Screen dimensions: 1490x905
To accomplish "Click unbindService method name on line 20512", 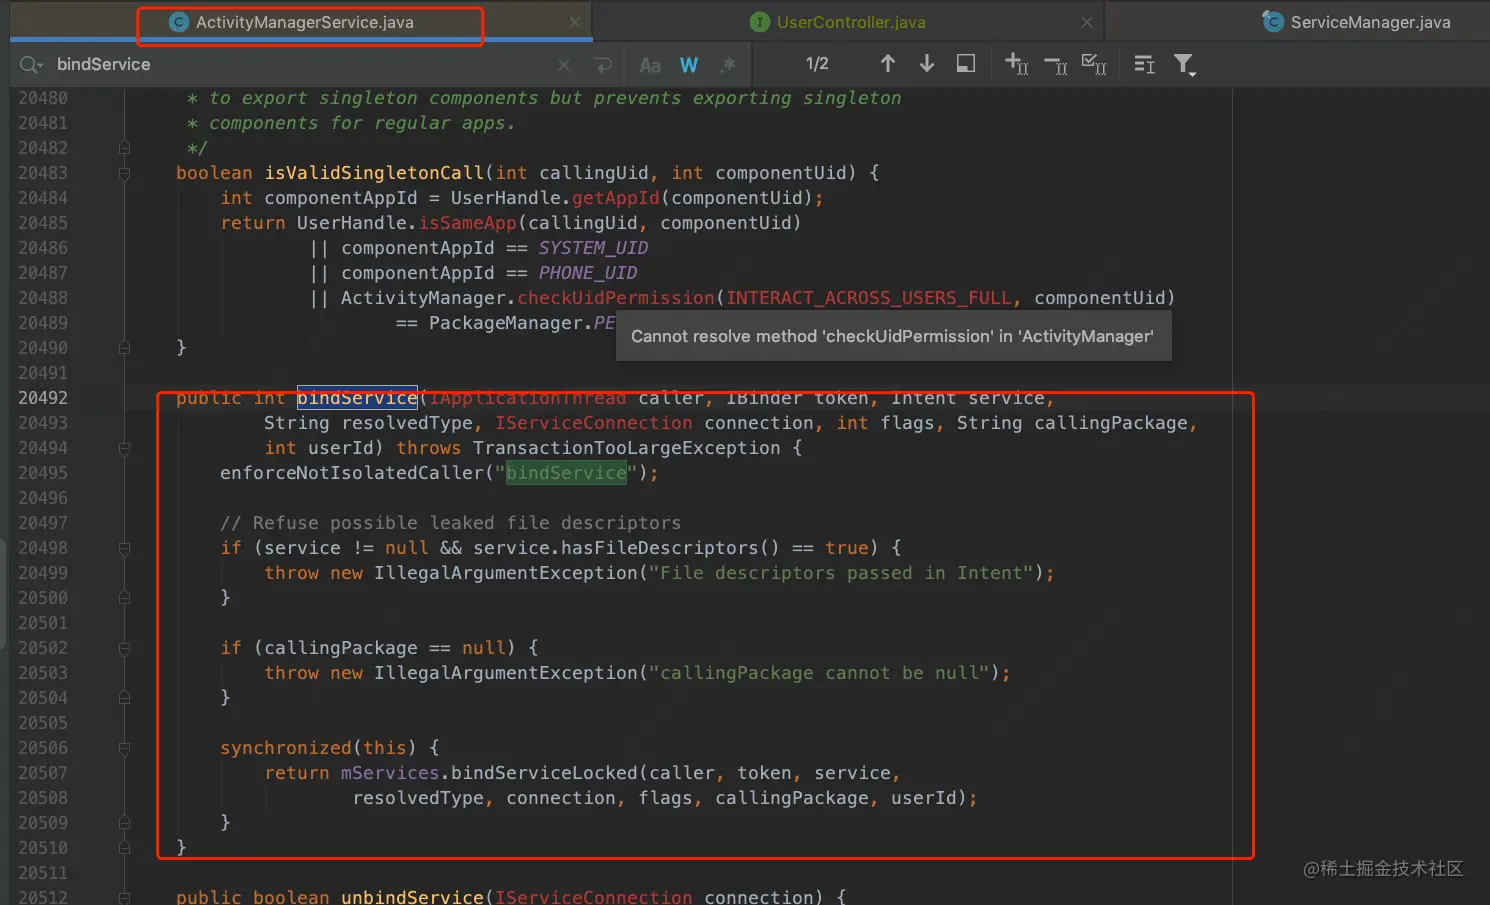I will coord(412,897).
